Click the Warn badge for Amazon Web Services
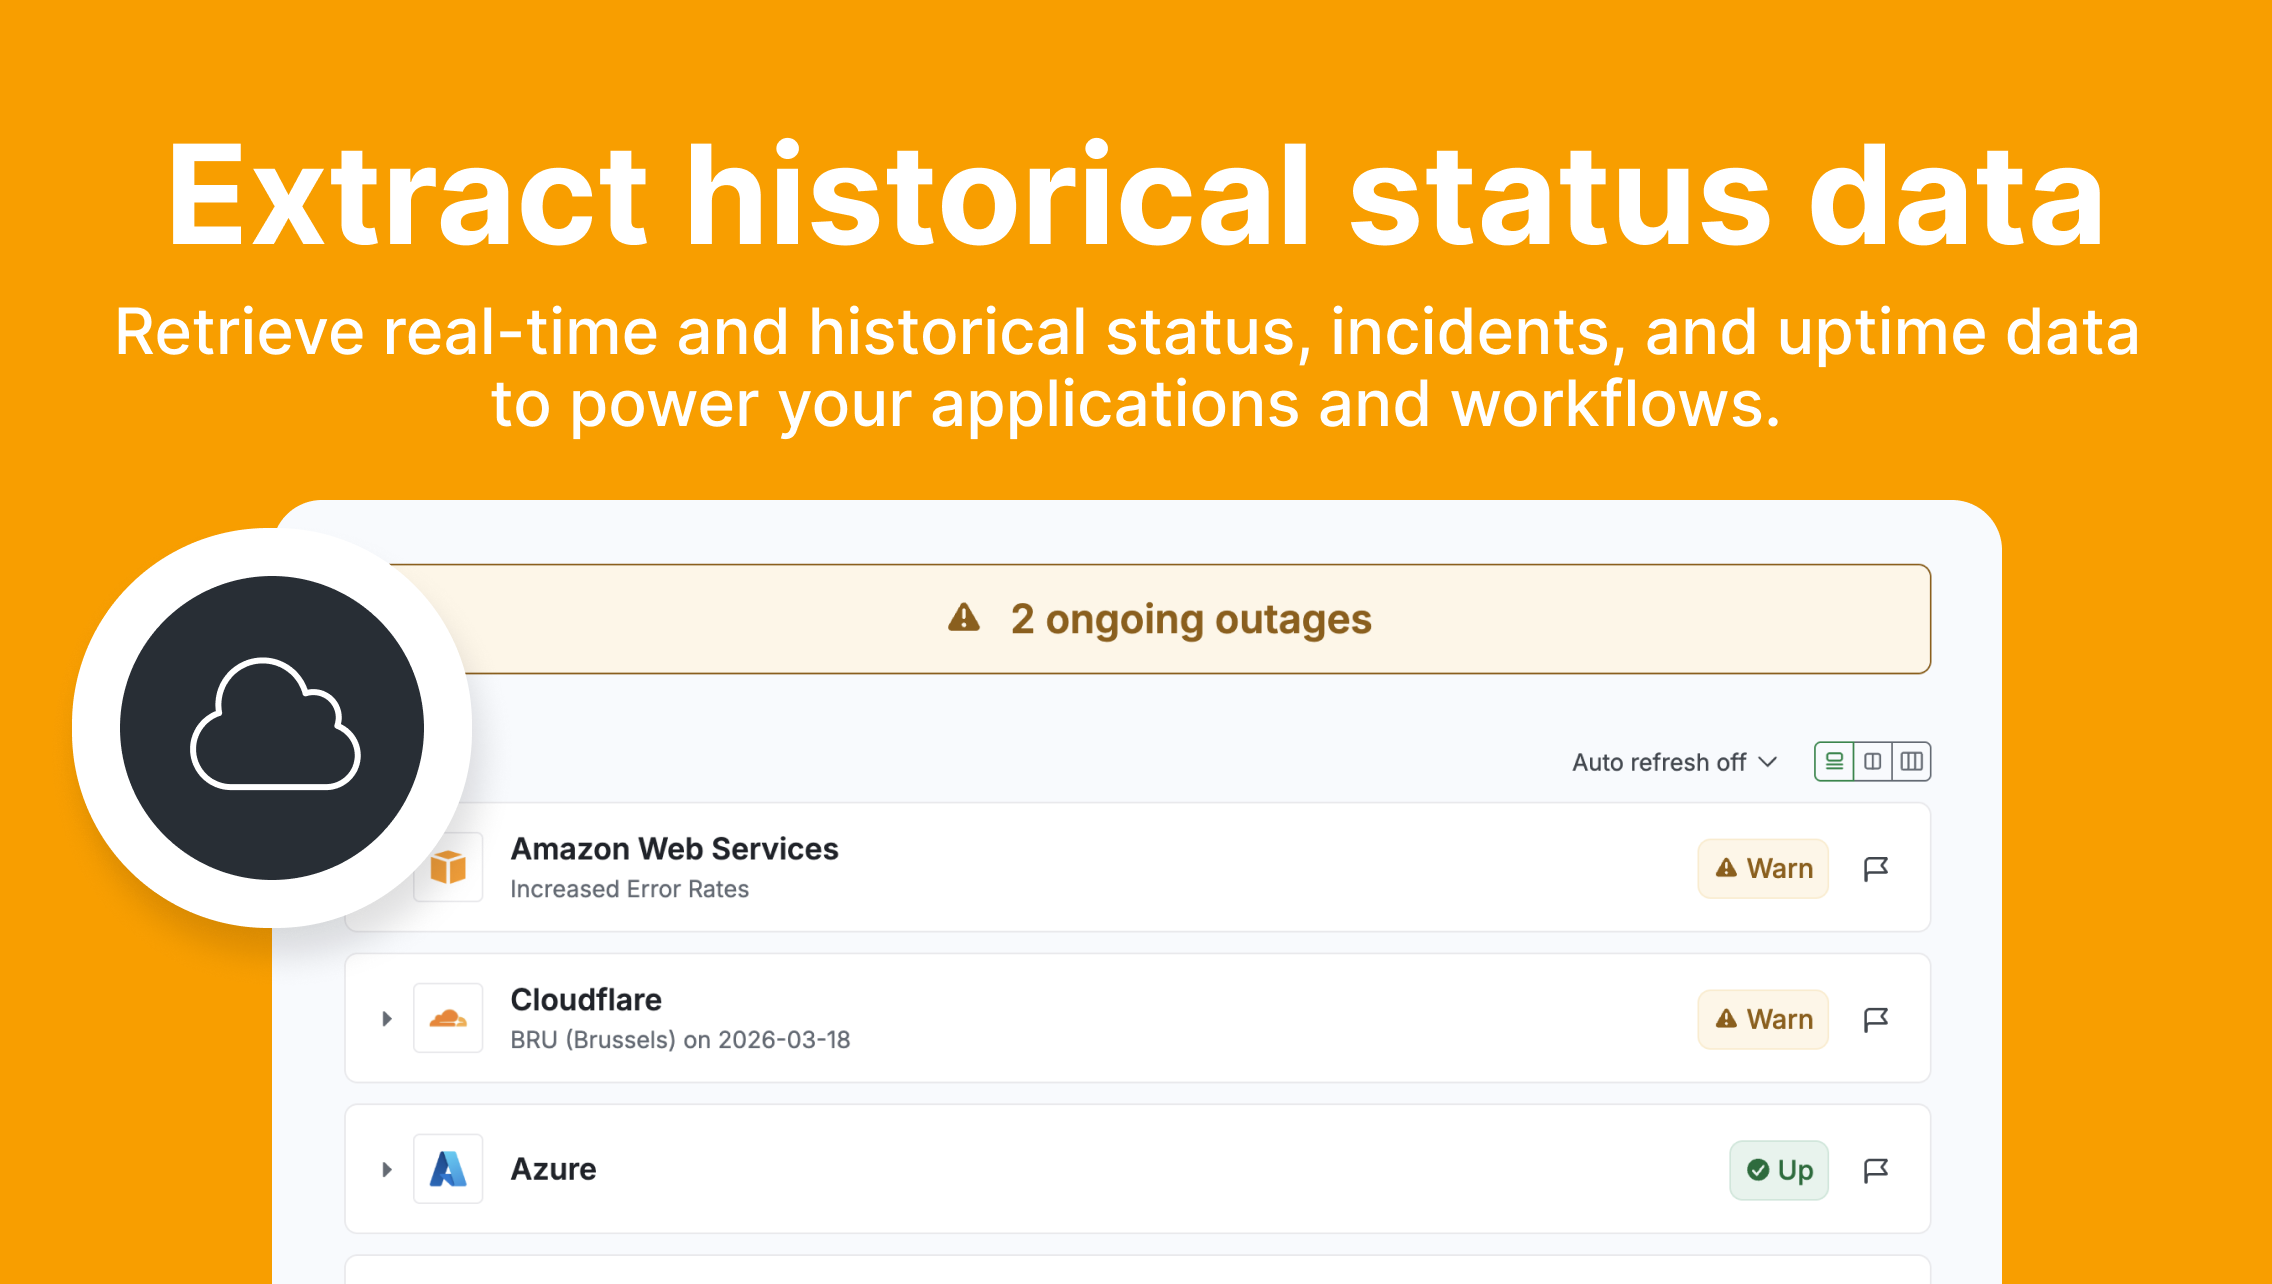Viewport: 2272px width, 1284px height. pos(1763,868)
